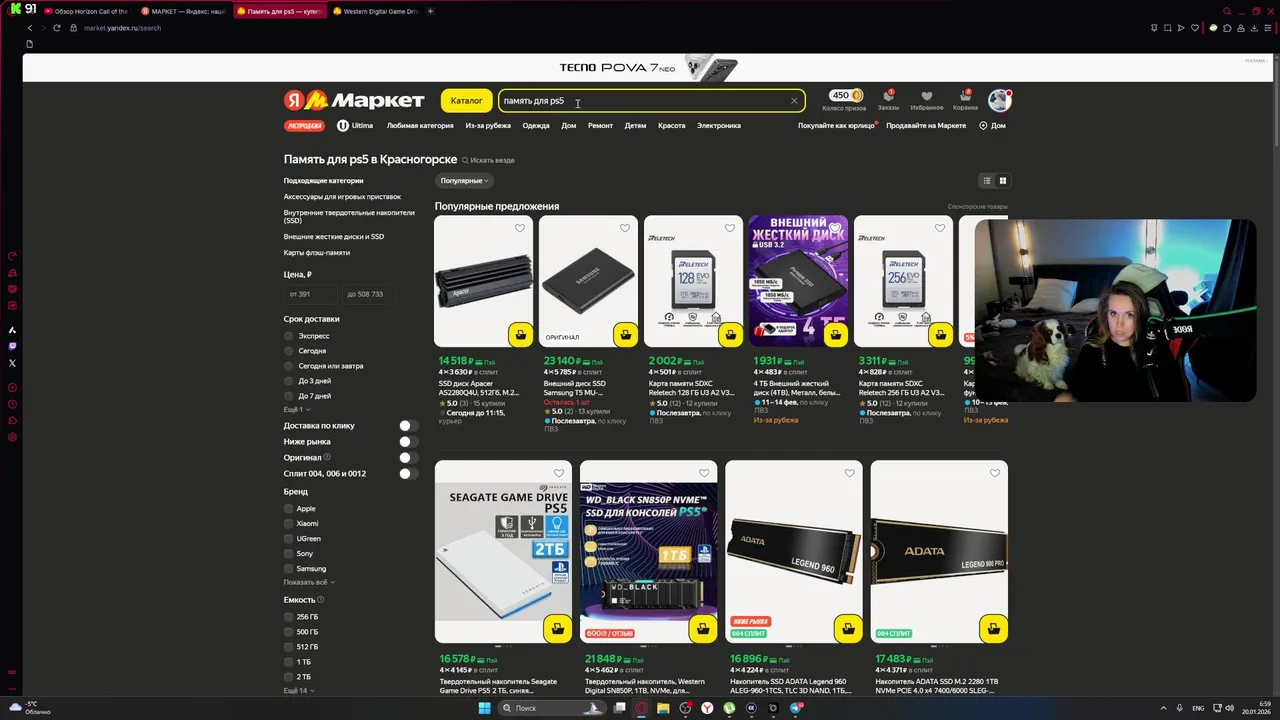Image resolution: width=1280 pixels, height=720 pixels.
Task: Open Аксессуары для игровых приставок category
Action: coord(342,197)
